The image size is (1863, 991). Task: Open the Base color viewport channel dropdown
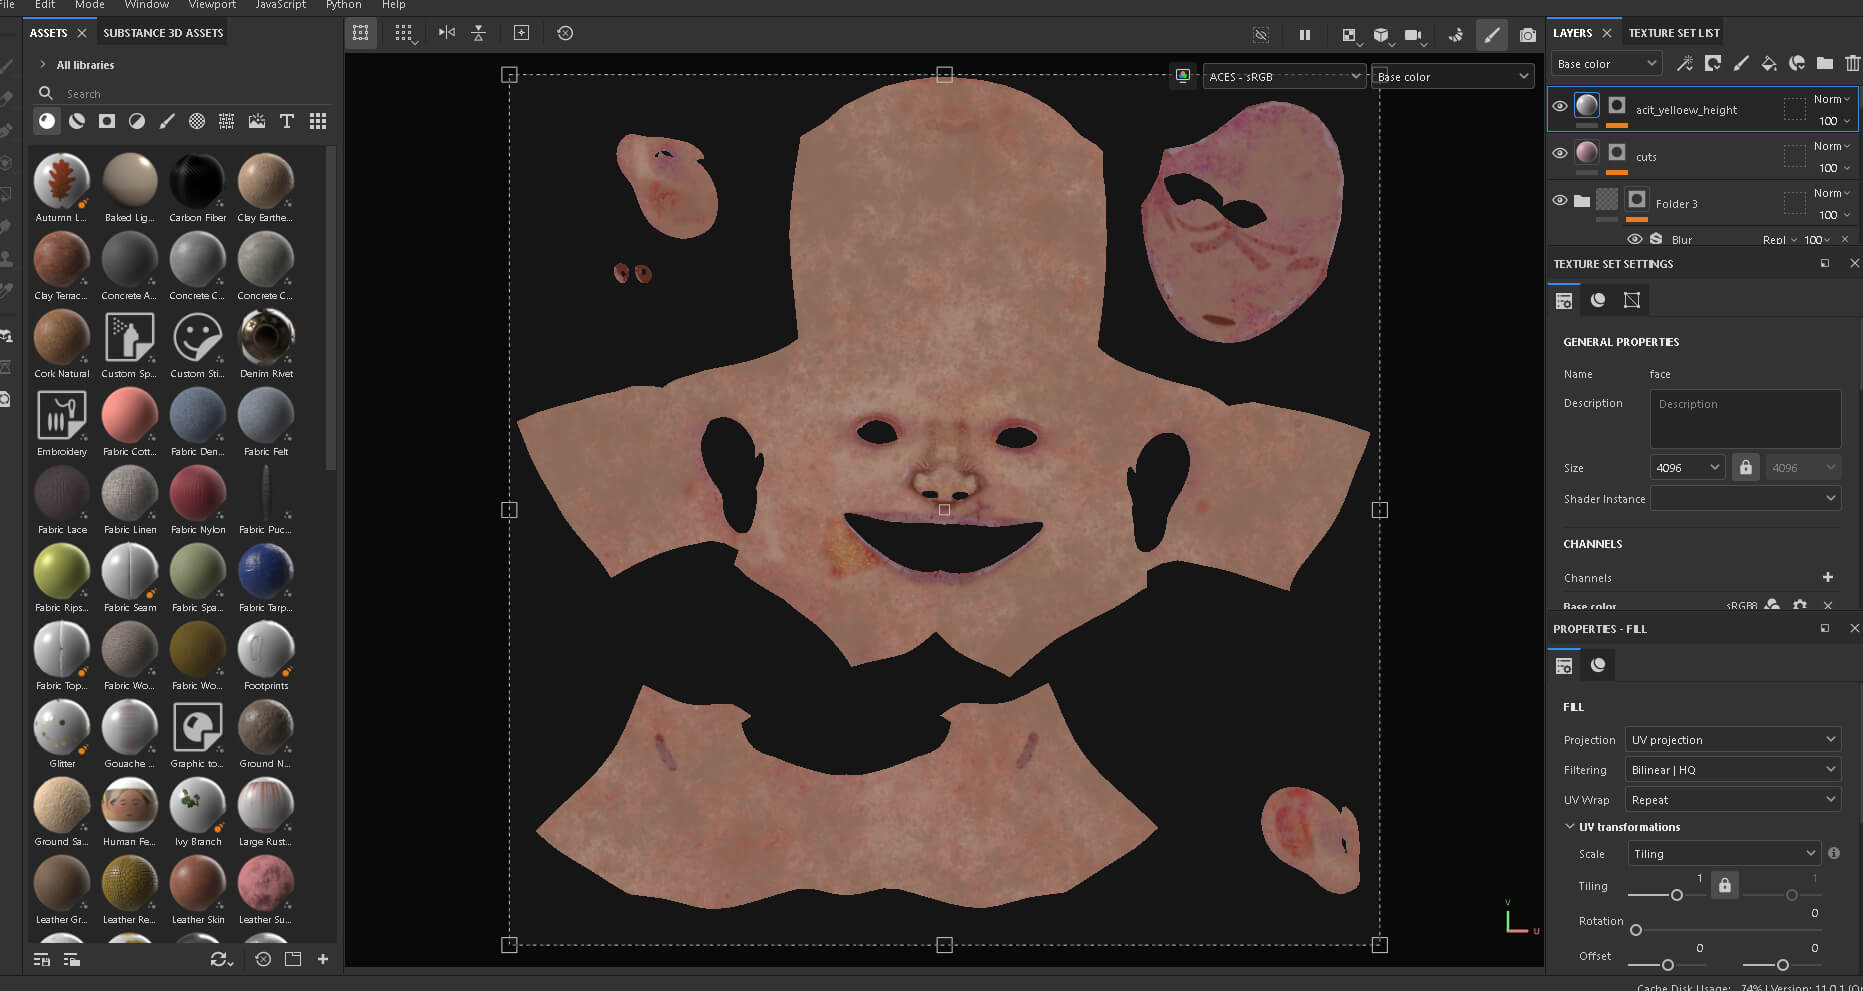tap(1452, 76)
